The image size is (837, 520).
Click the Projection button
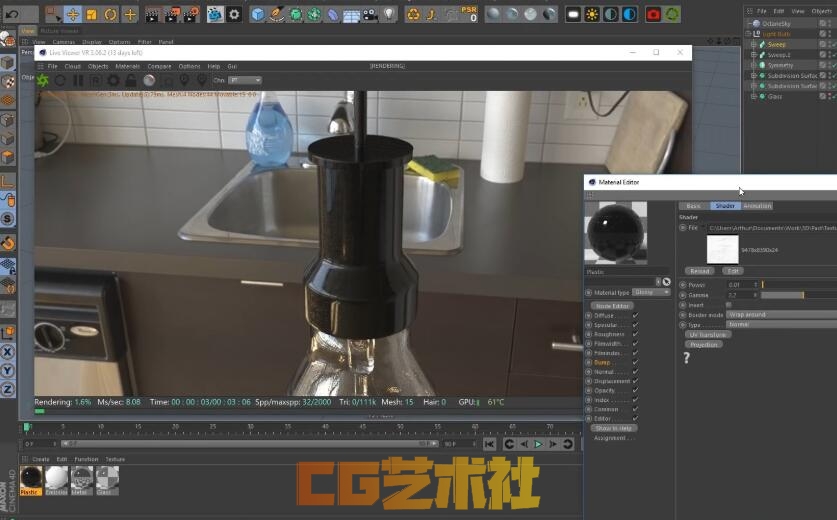click(703, 345)
